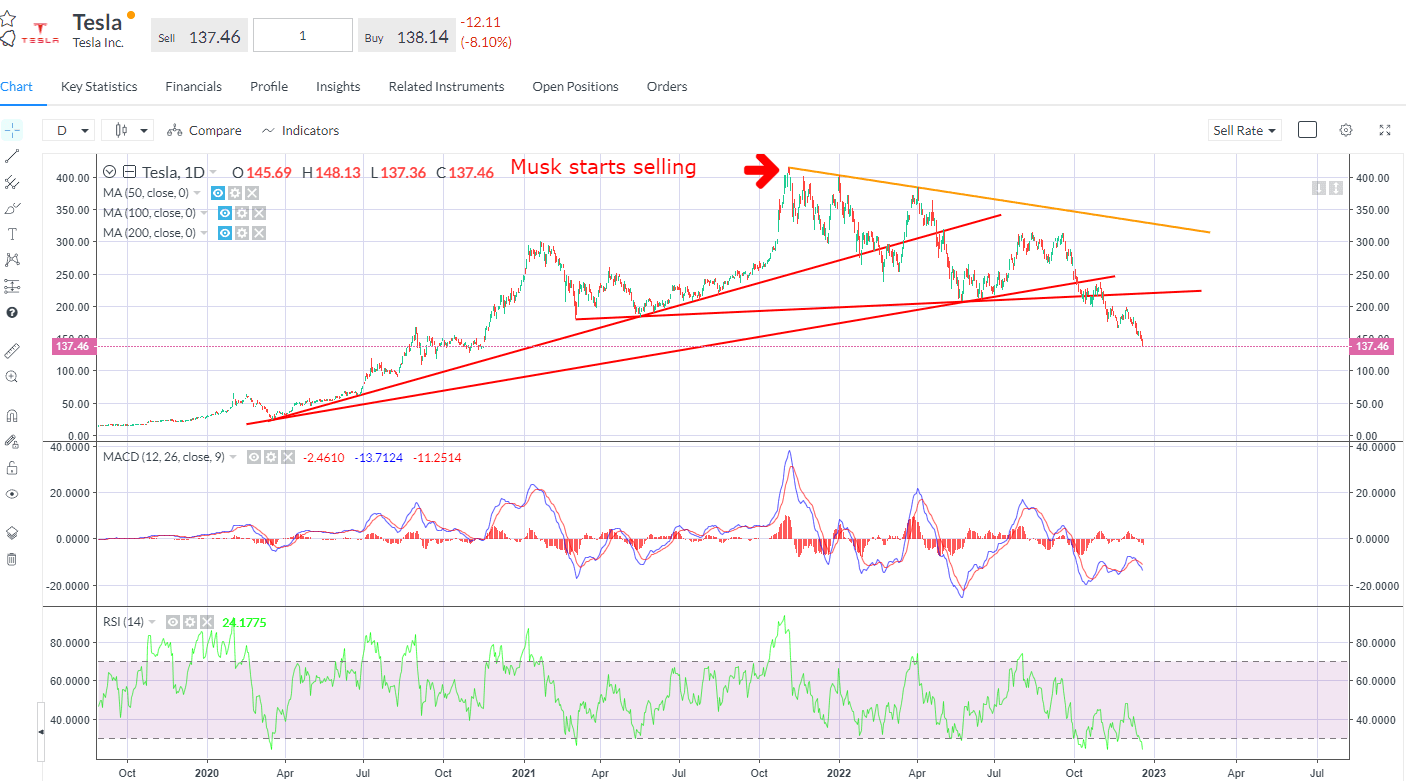
Task: Open the D timeframe dropdown
Action: tap(69, 131)
